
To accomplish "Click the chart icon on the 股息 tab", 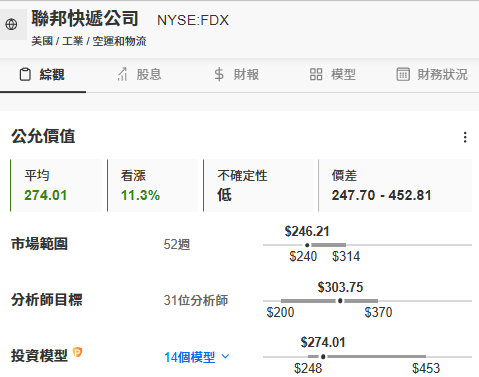I will point(122,74).
